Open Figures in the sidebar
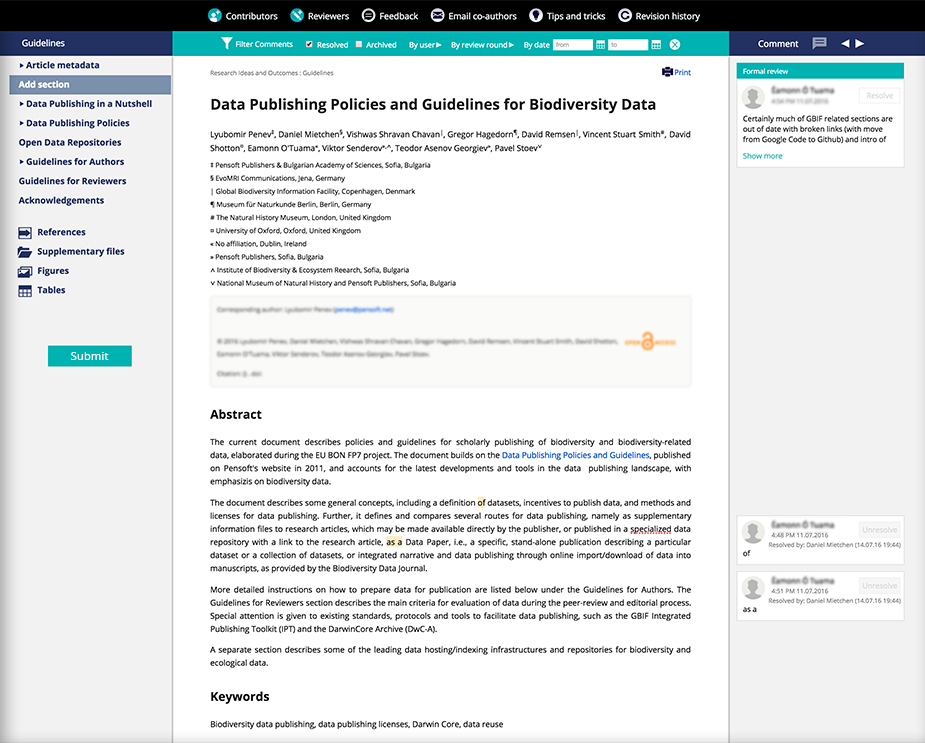 pos(53,271)
